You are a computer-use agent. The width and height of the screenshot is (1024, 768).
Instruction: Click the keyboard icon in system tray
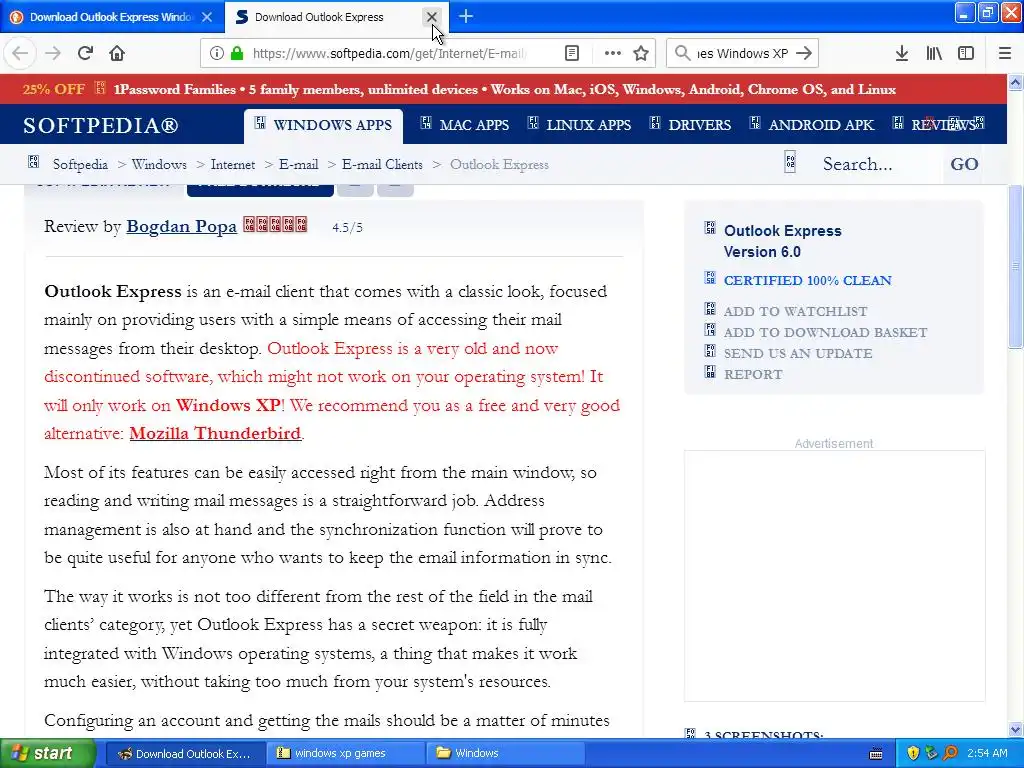click(876, 754)
